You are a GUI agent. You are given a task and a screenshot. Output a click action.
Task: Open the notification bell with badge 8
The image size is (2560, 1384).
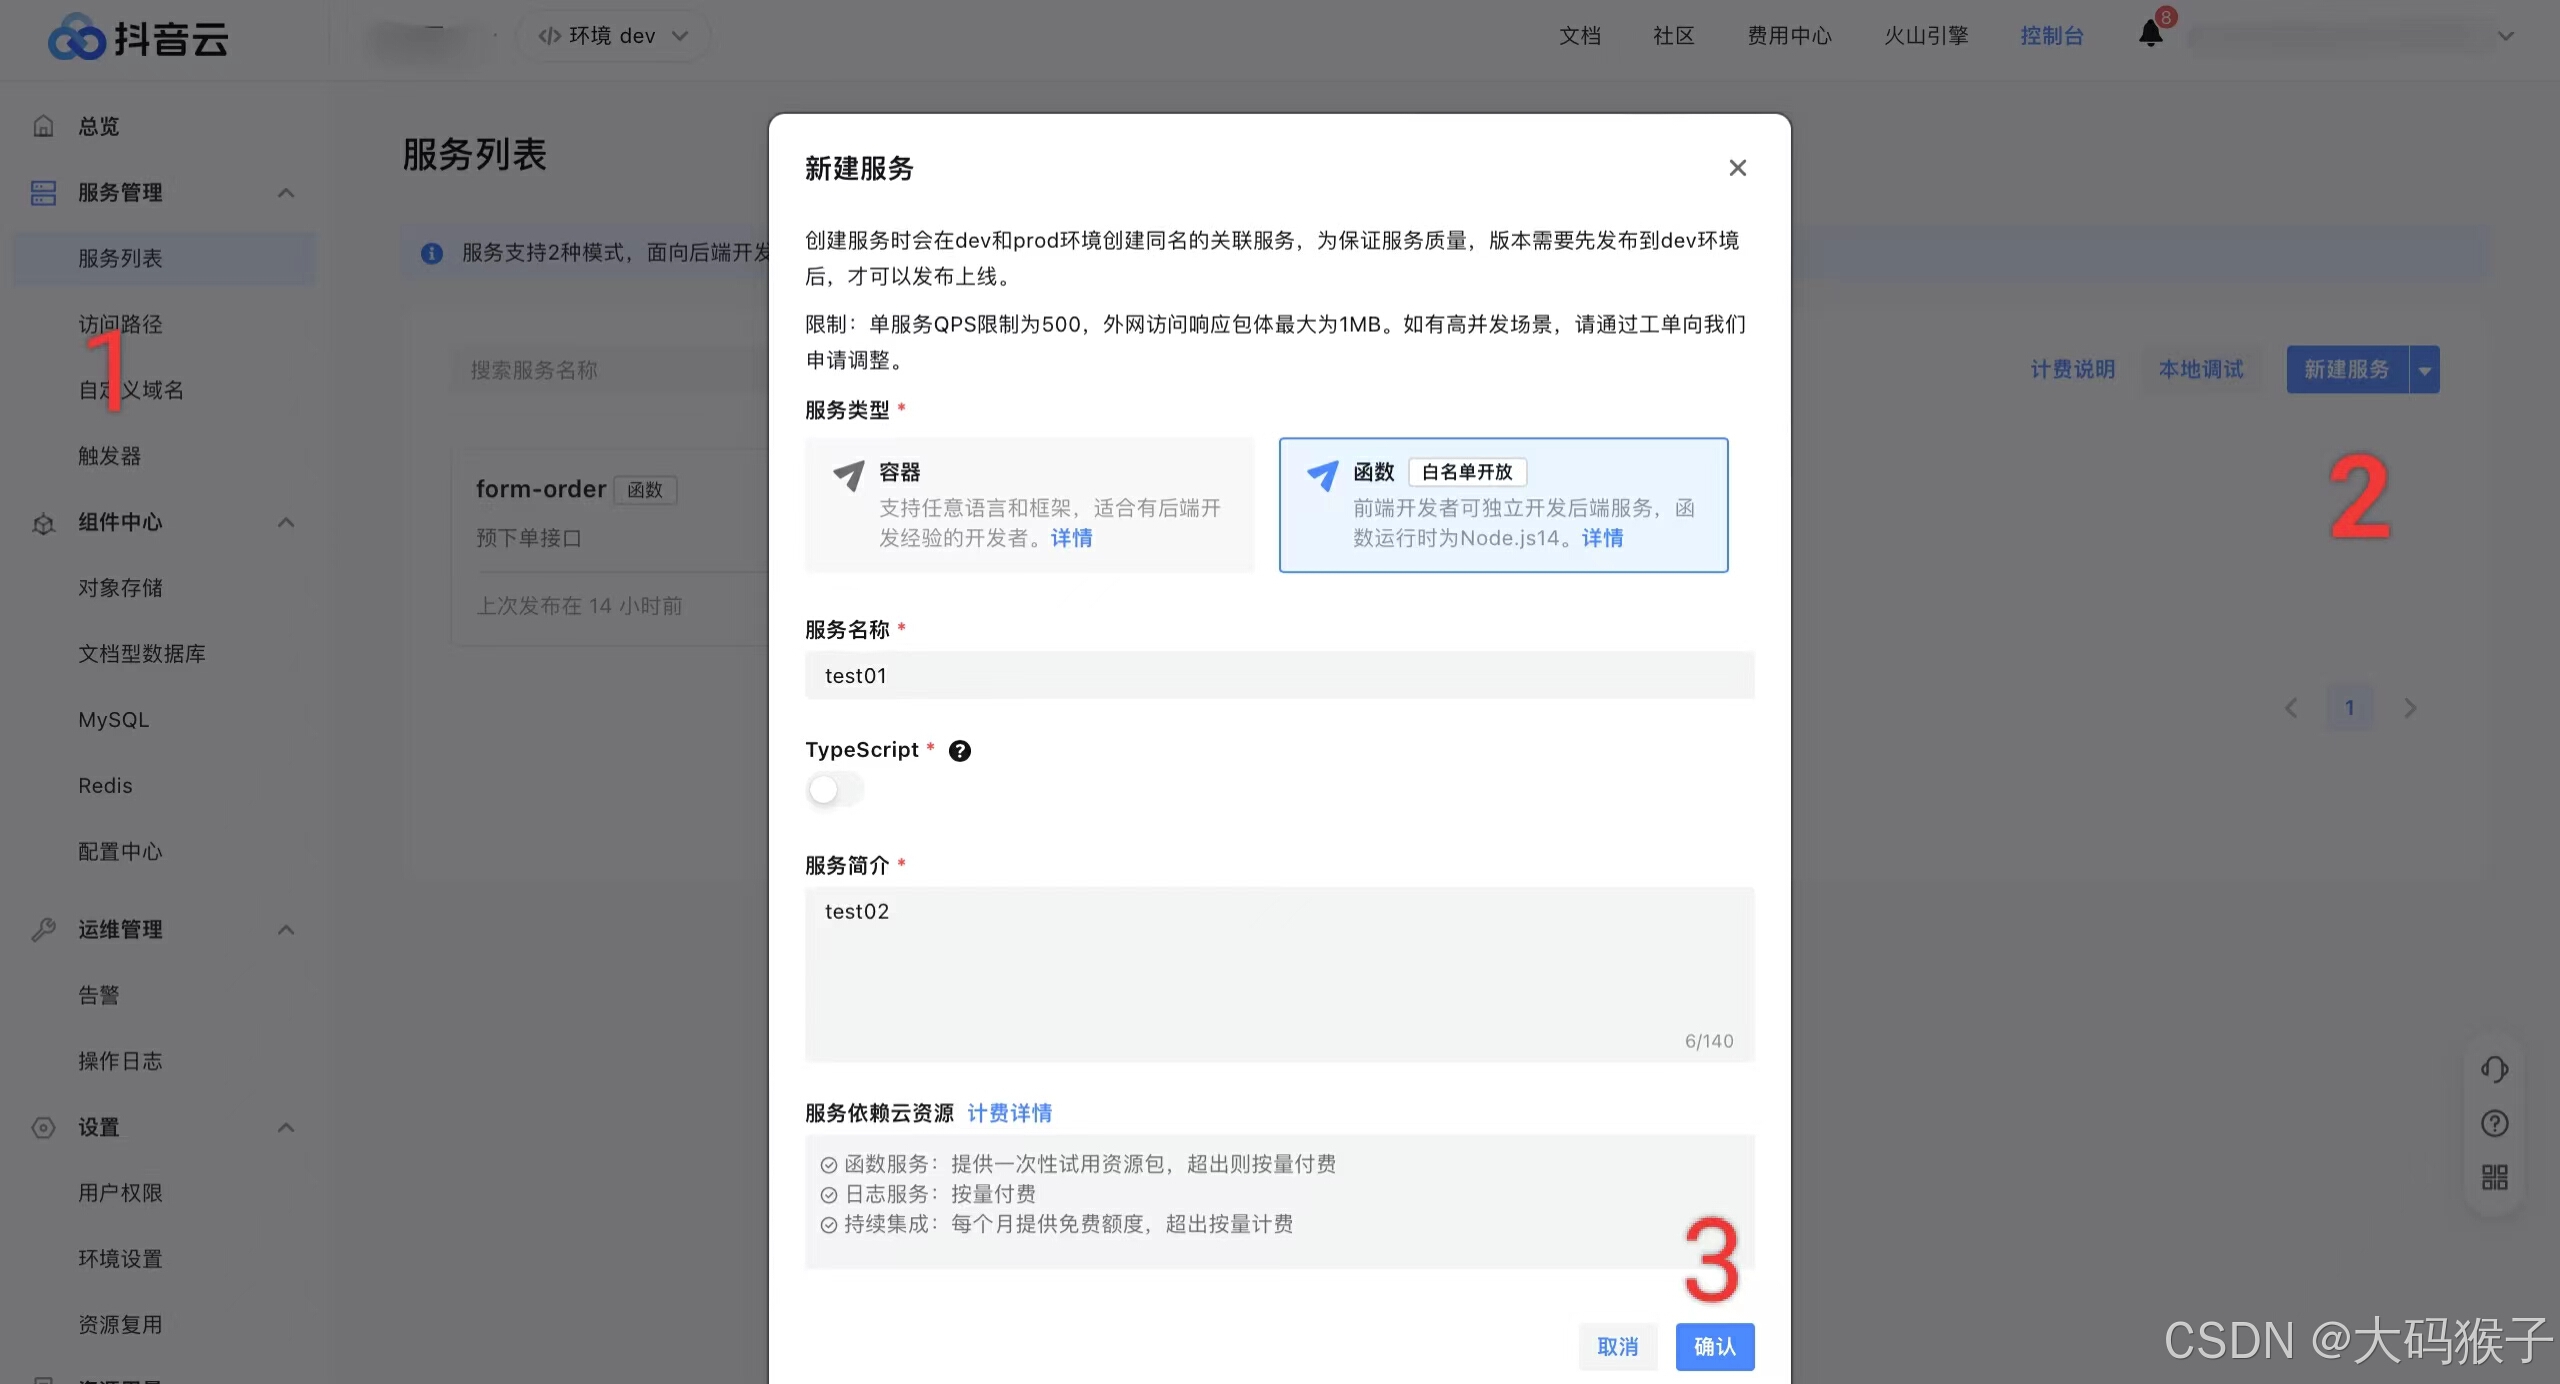(2149, 35)
